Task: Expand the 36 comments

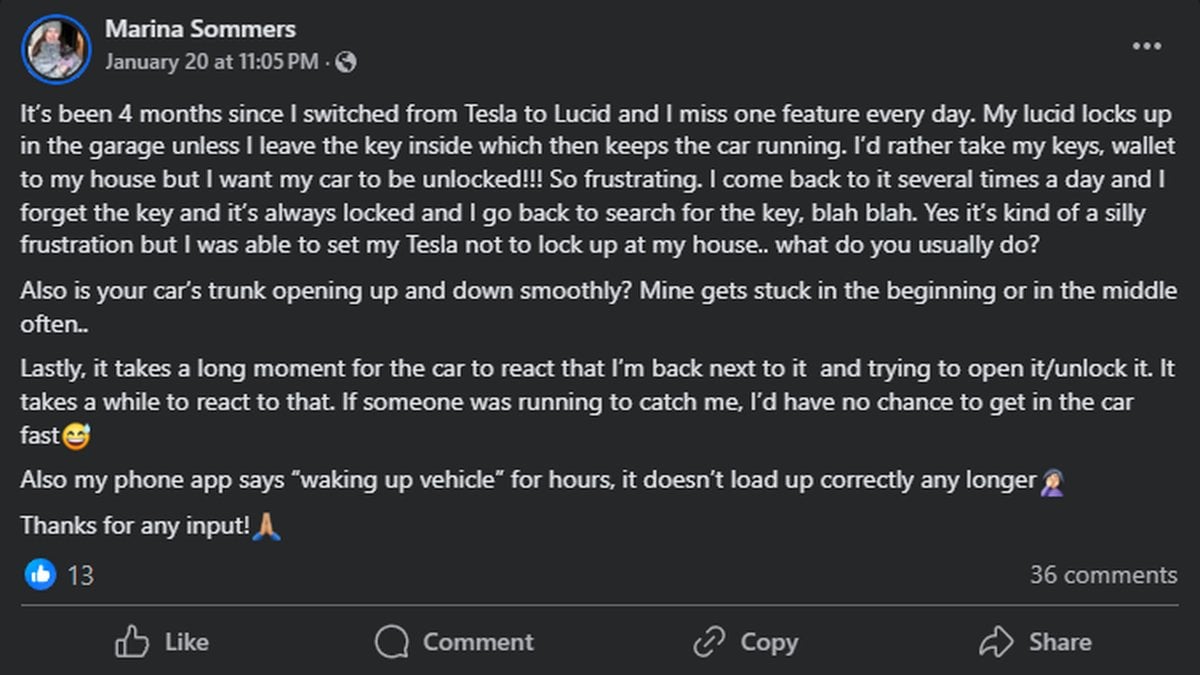Action: (1103, 575)
